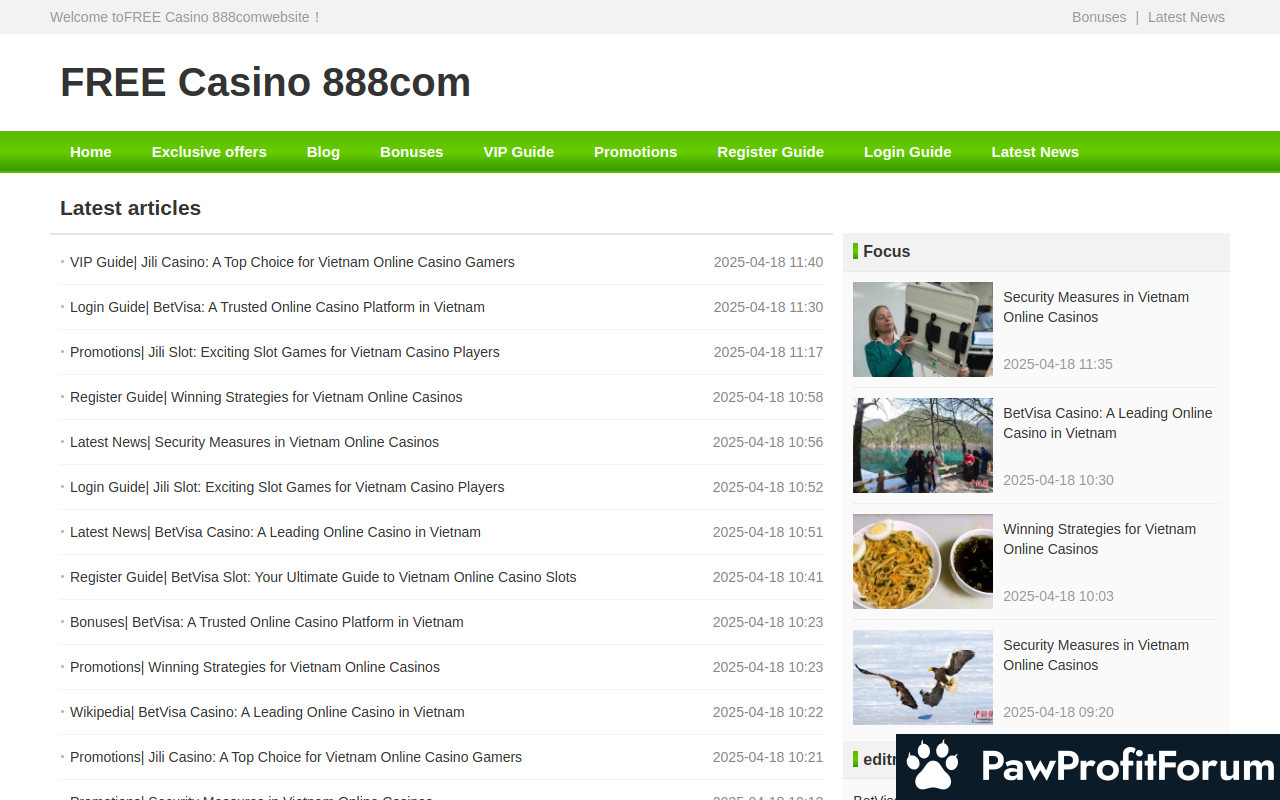The width and height of the screenshot is (1280, 800).
Task: Open the Register Guide BetVisa Slot Ultimate Guide article
Action: (x=323, y=577)
